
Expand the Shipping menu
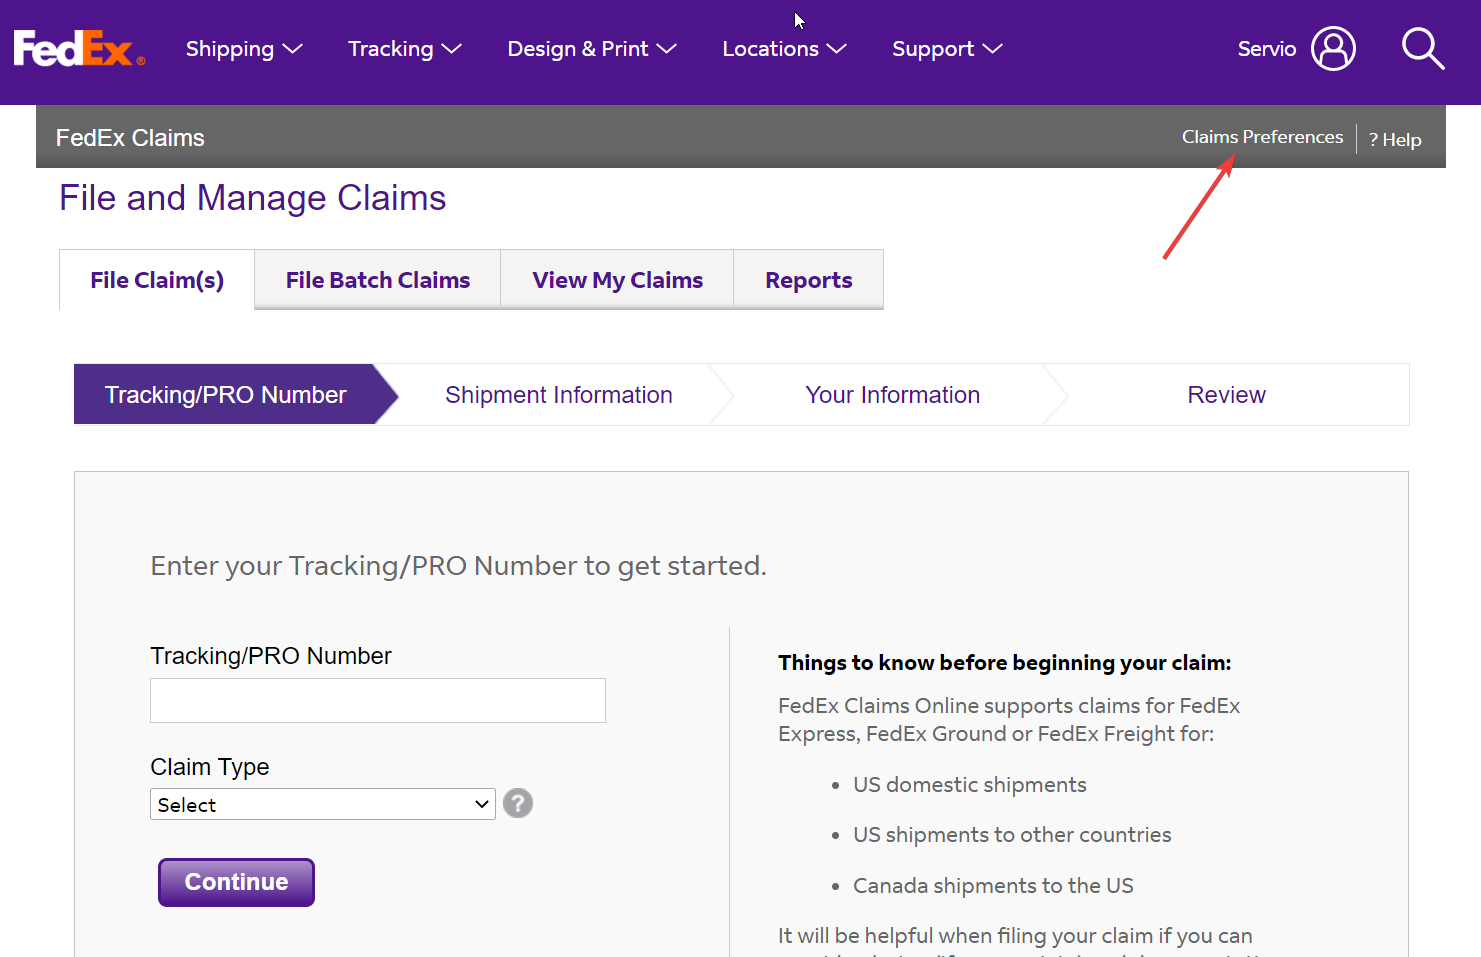[244, 49]
